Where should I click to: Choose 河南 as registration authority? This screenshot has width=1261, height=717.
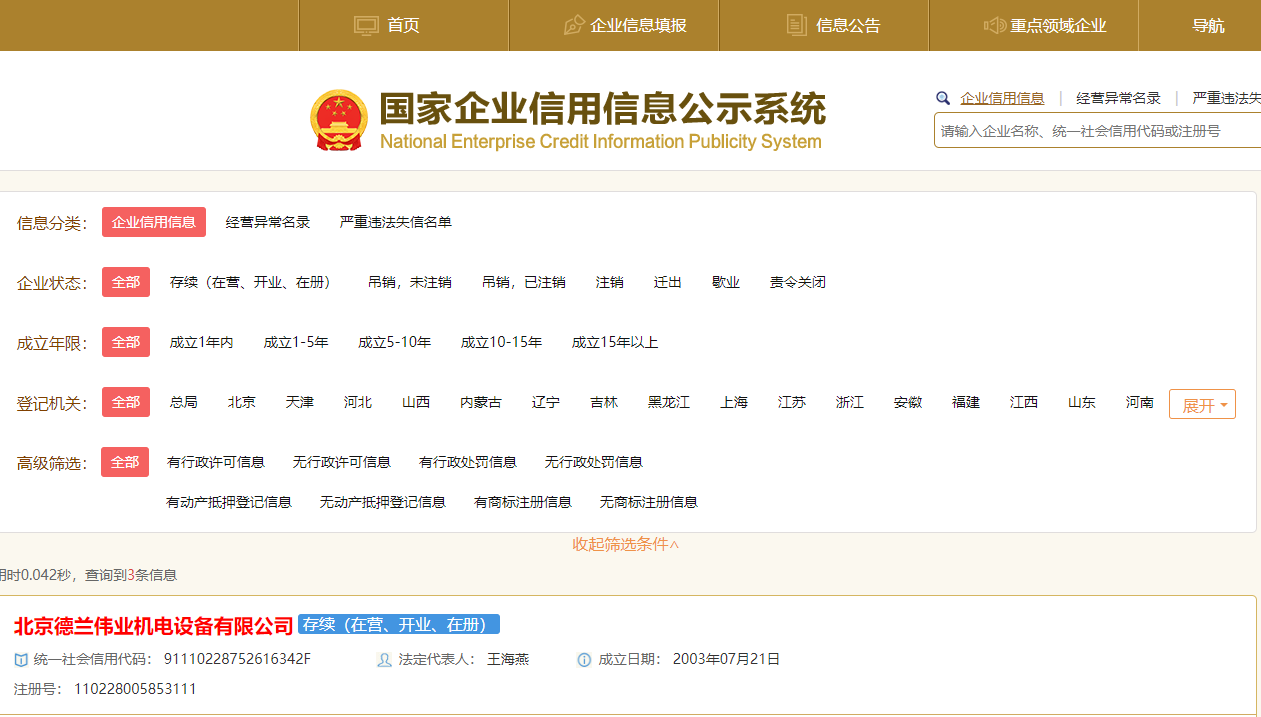click(x=1140, y=402)
